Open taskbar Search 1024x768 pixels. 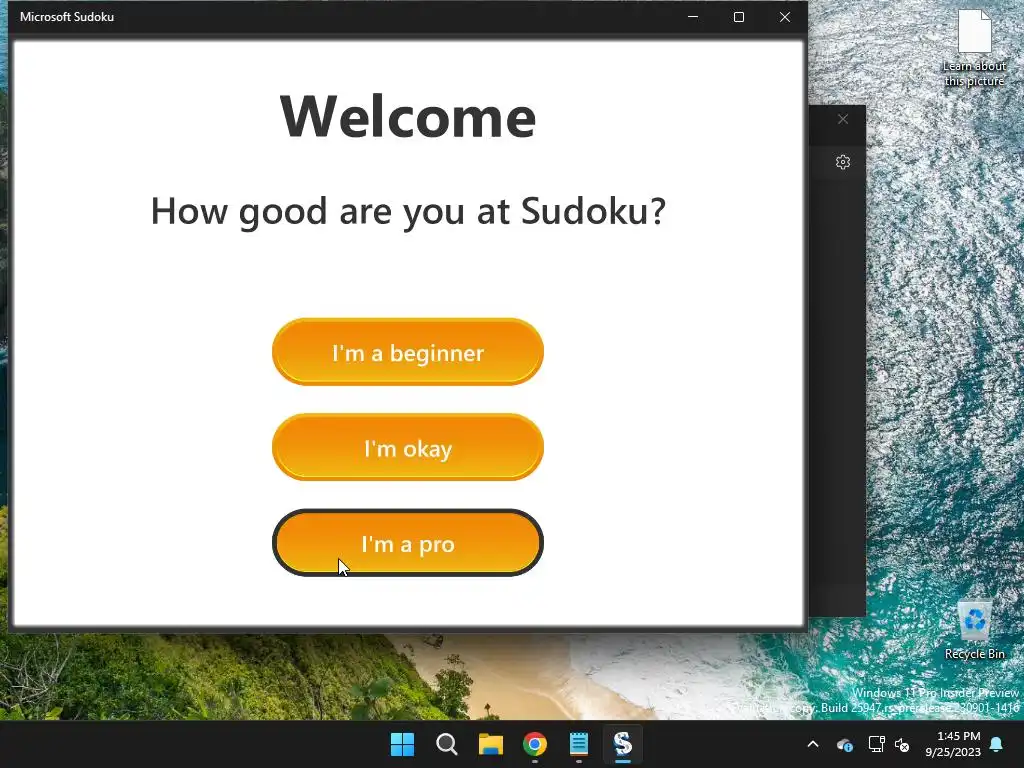pos(447,744)
